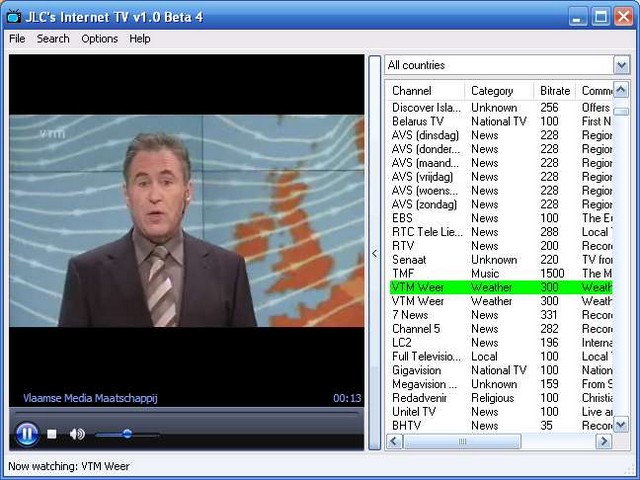The image size is (640, 480).
Task: Click the channel list scroll down arrow
Action: tap(621, 424)
